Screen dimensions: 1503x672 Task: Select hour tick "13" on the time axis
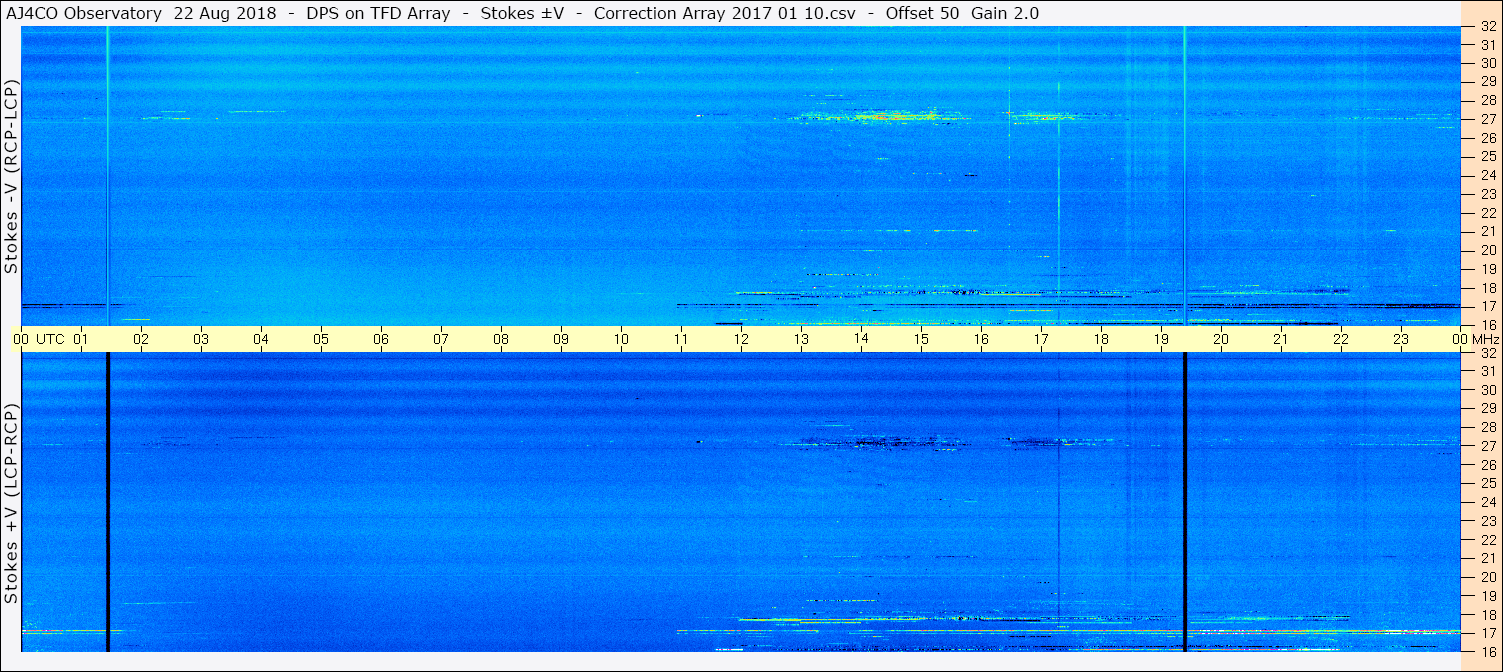point(801,339)
